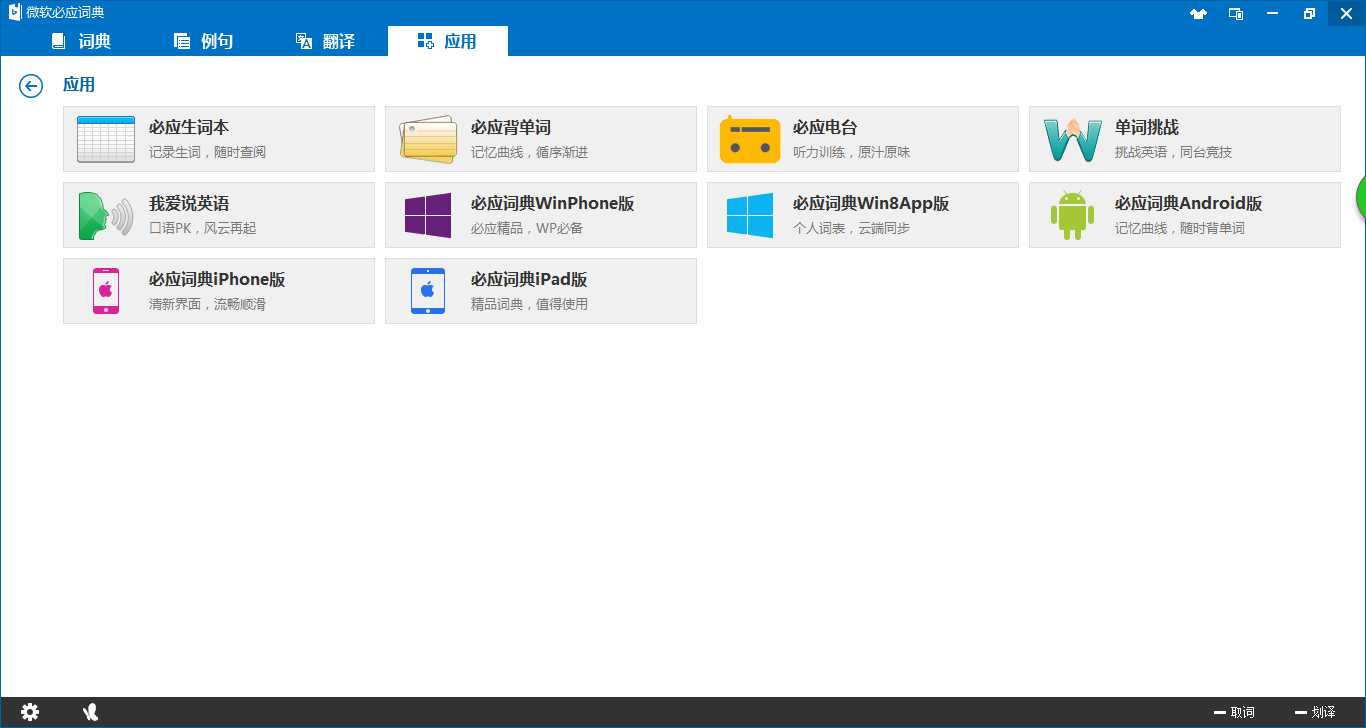
Task: Click the blue iPad device icon
Action: [x=428, y=291]
